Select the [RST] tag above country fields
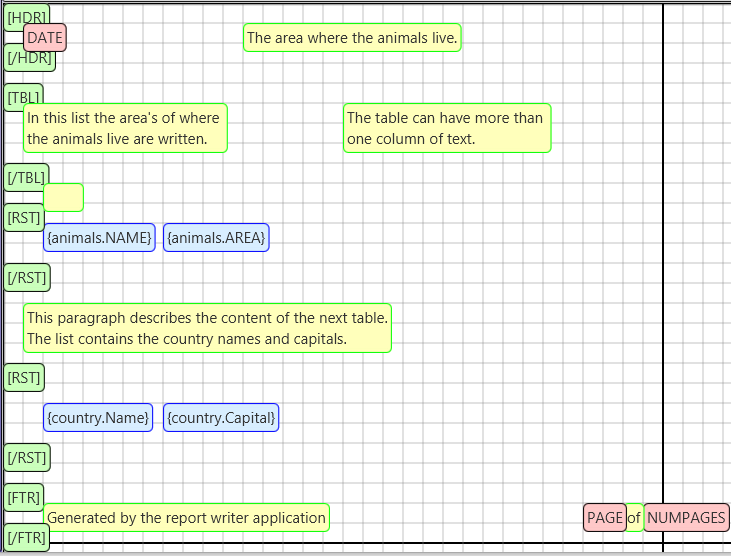The height and width of the screenshot is (556, 731). pos(24,378)
